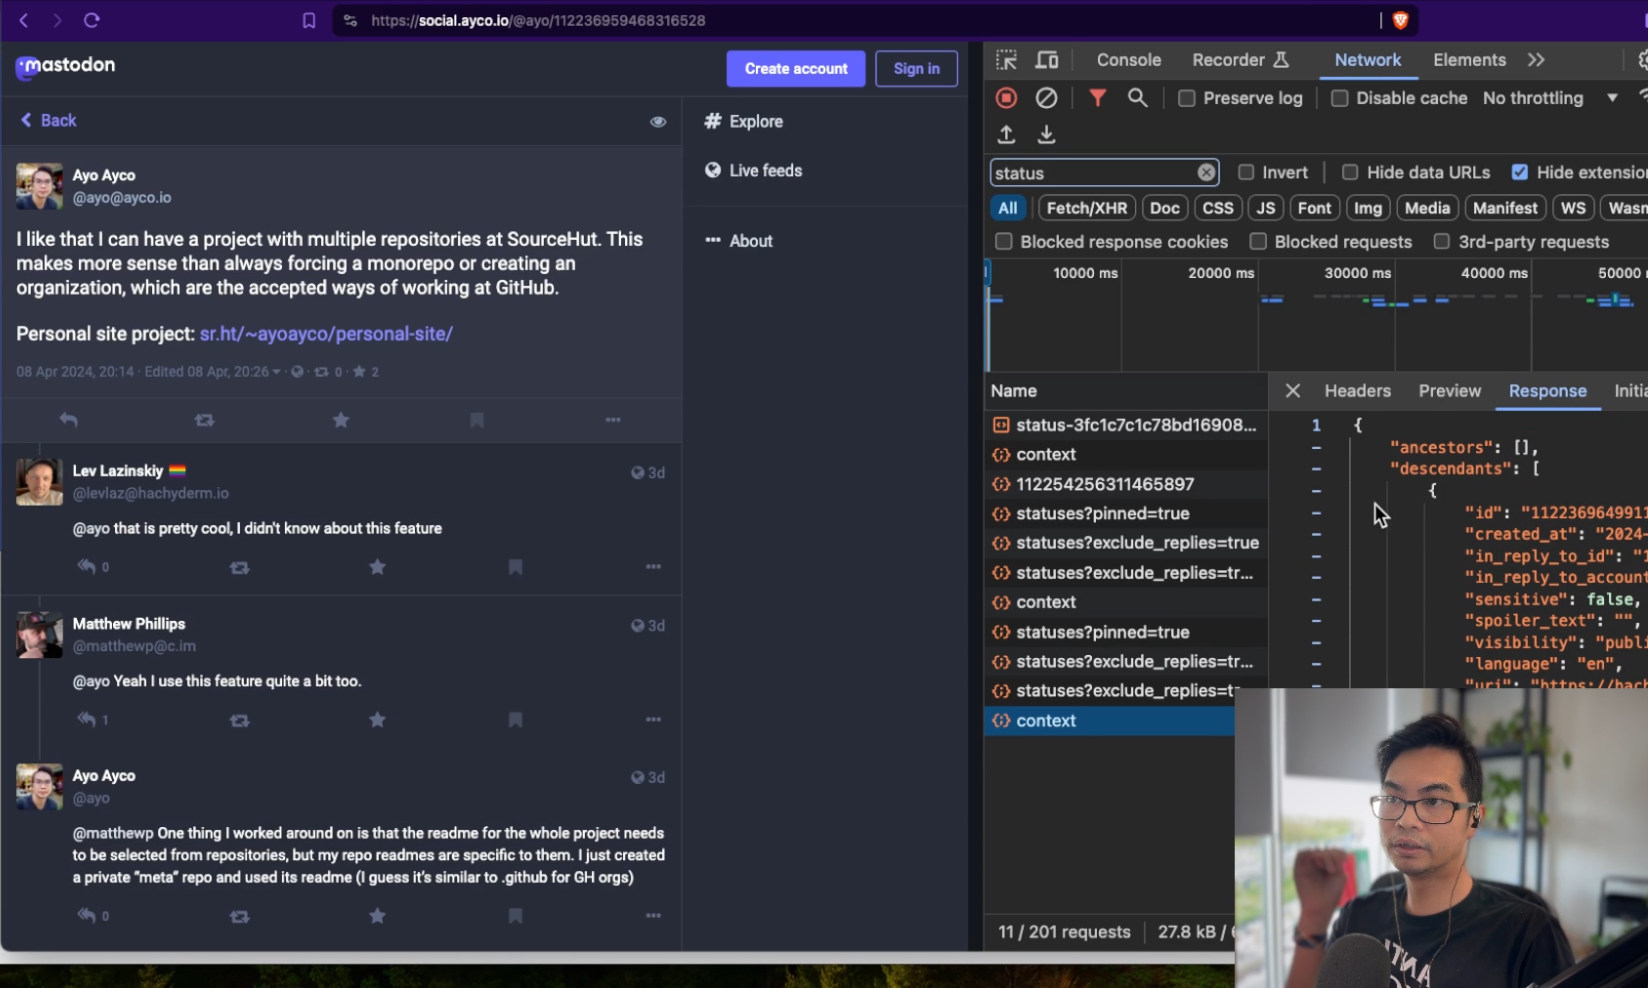
Task: Check the Disable cache option
Action: coord(1339,98)
